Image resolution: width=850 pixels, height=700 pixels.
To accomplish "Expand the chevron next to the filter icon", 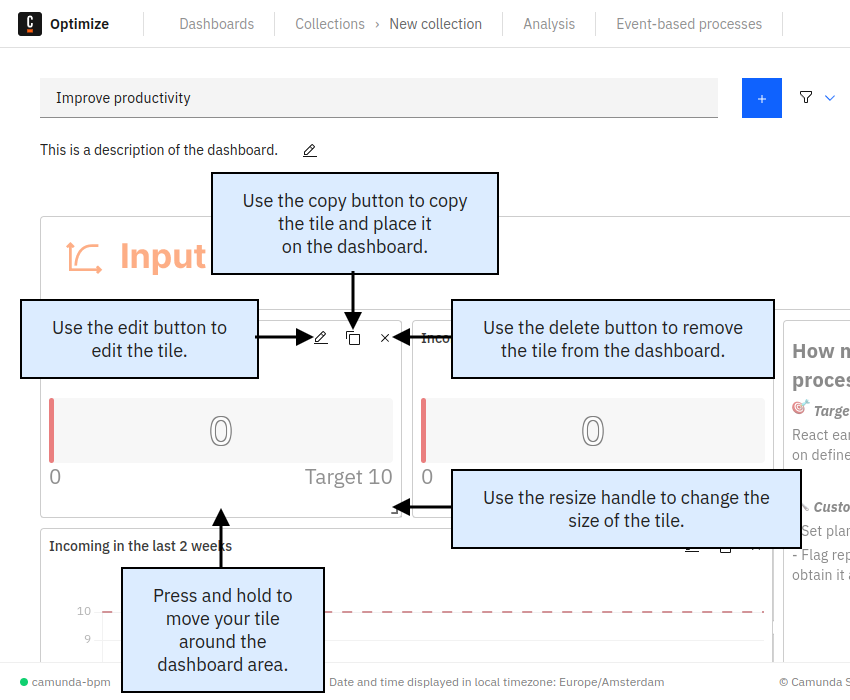I will click(x=830, y=97).
